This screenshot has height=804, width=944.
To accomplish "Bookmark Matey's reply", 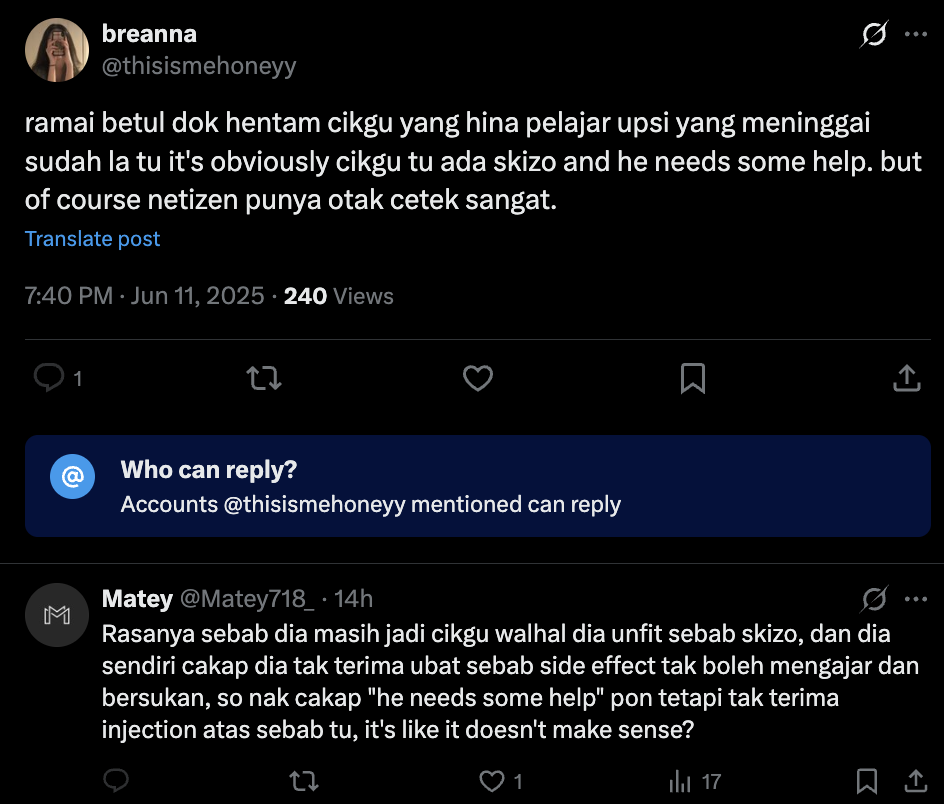I will click(x=867, y=780).
